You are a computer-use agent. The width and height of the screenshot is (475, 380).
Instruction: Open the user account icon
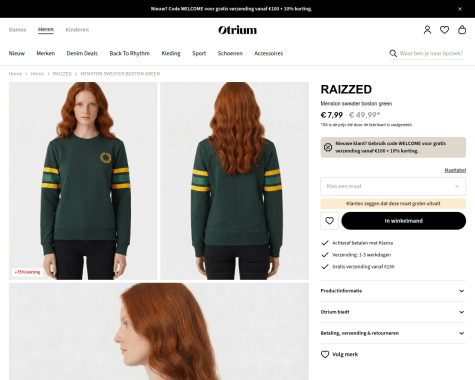point(427,30)
